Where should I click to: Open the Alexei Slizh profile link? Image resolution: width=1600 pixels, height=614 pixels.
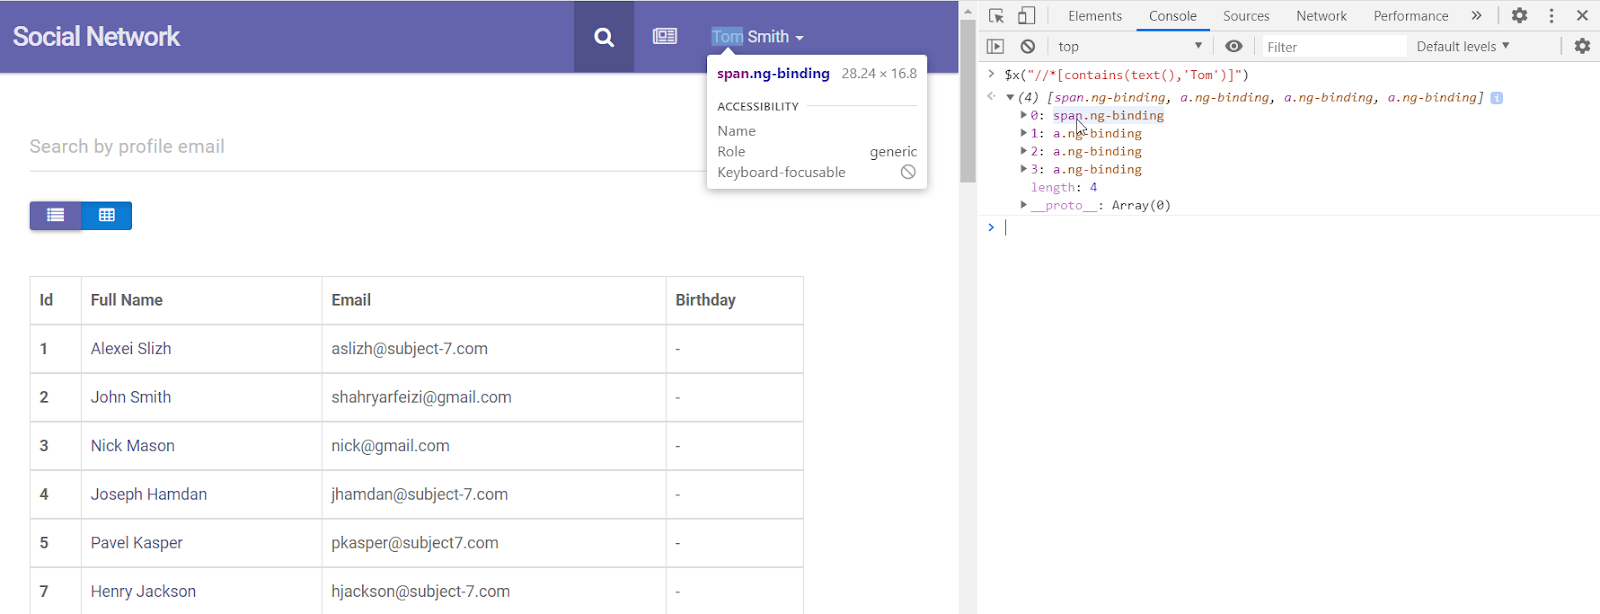pos(131,349)
